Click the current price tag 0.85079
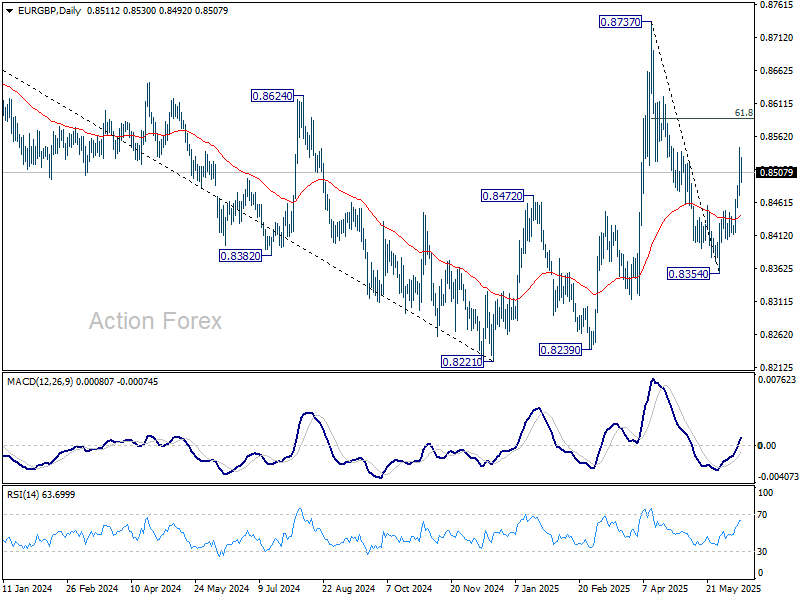Screen dimensions: 800x600 pyautogui.click(x=776, y=172)
